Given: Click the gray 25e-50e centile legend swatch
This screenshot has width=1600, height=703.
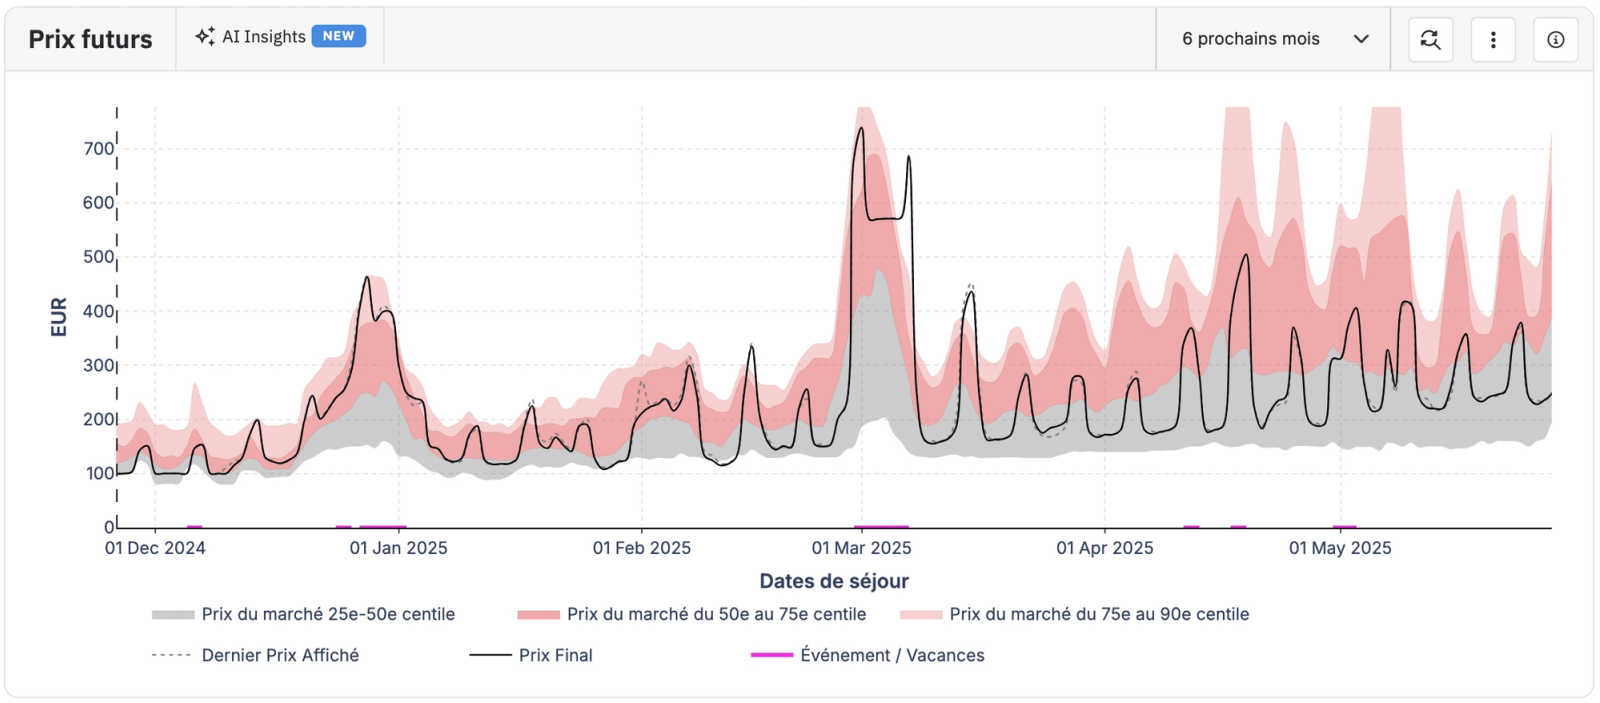Looking at the screenshot, I should click(172, 615).
